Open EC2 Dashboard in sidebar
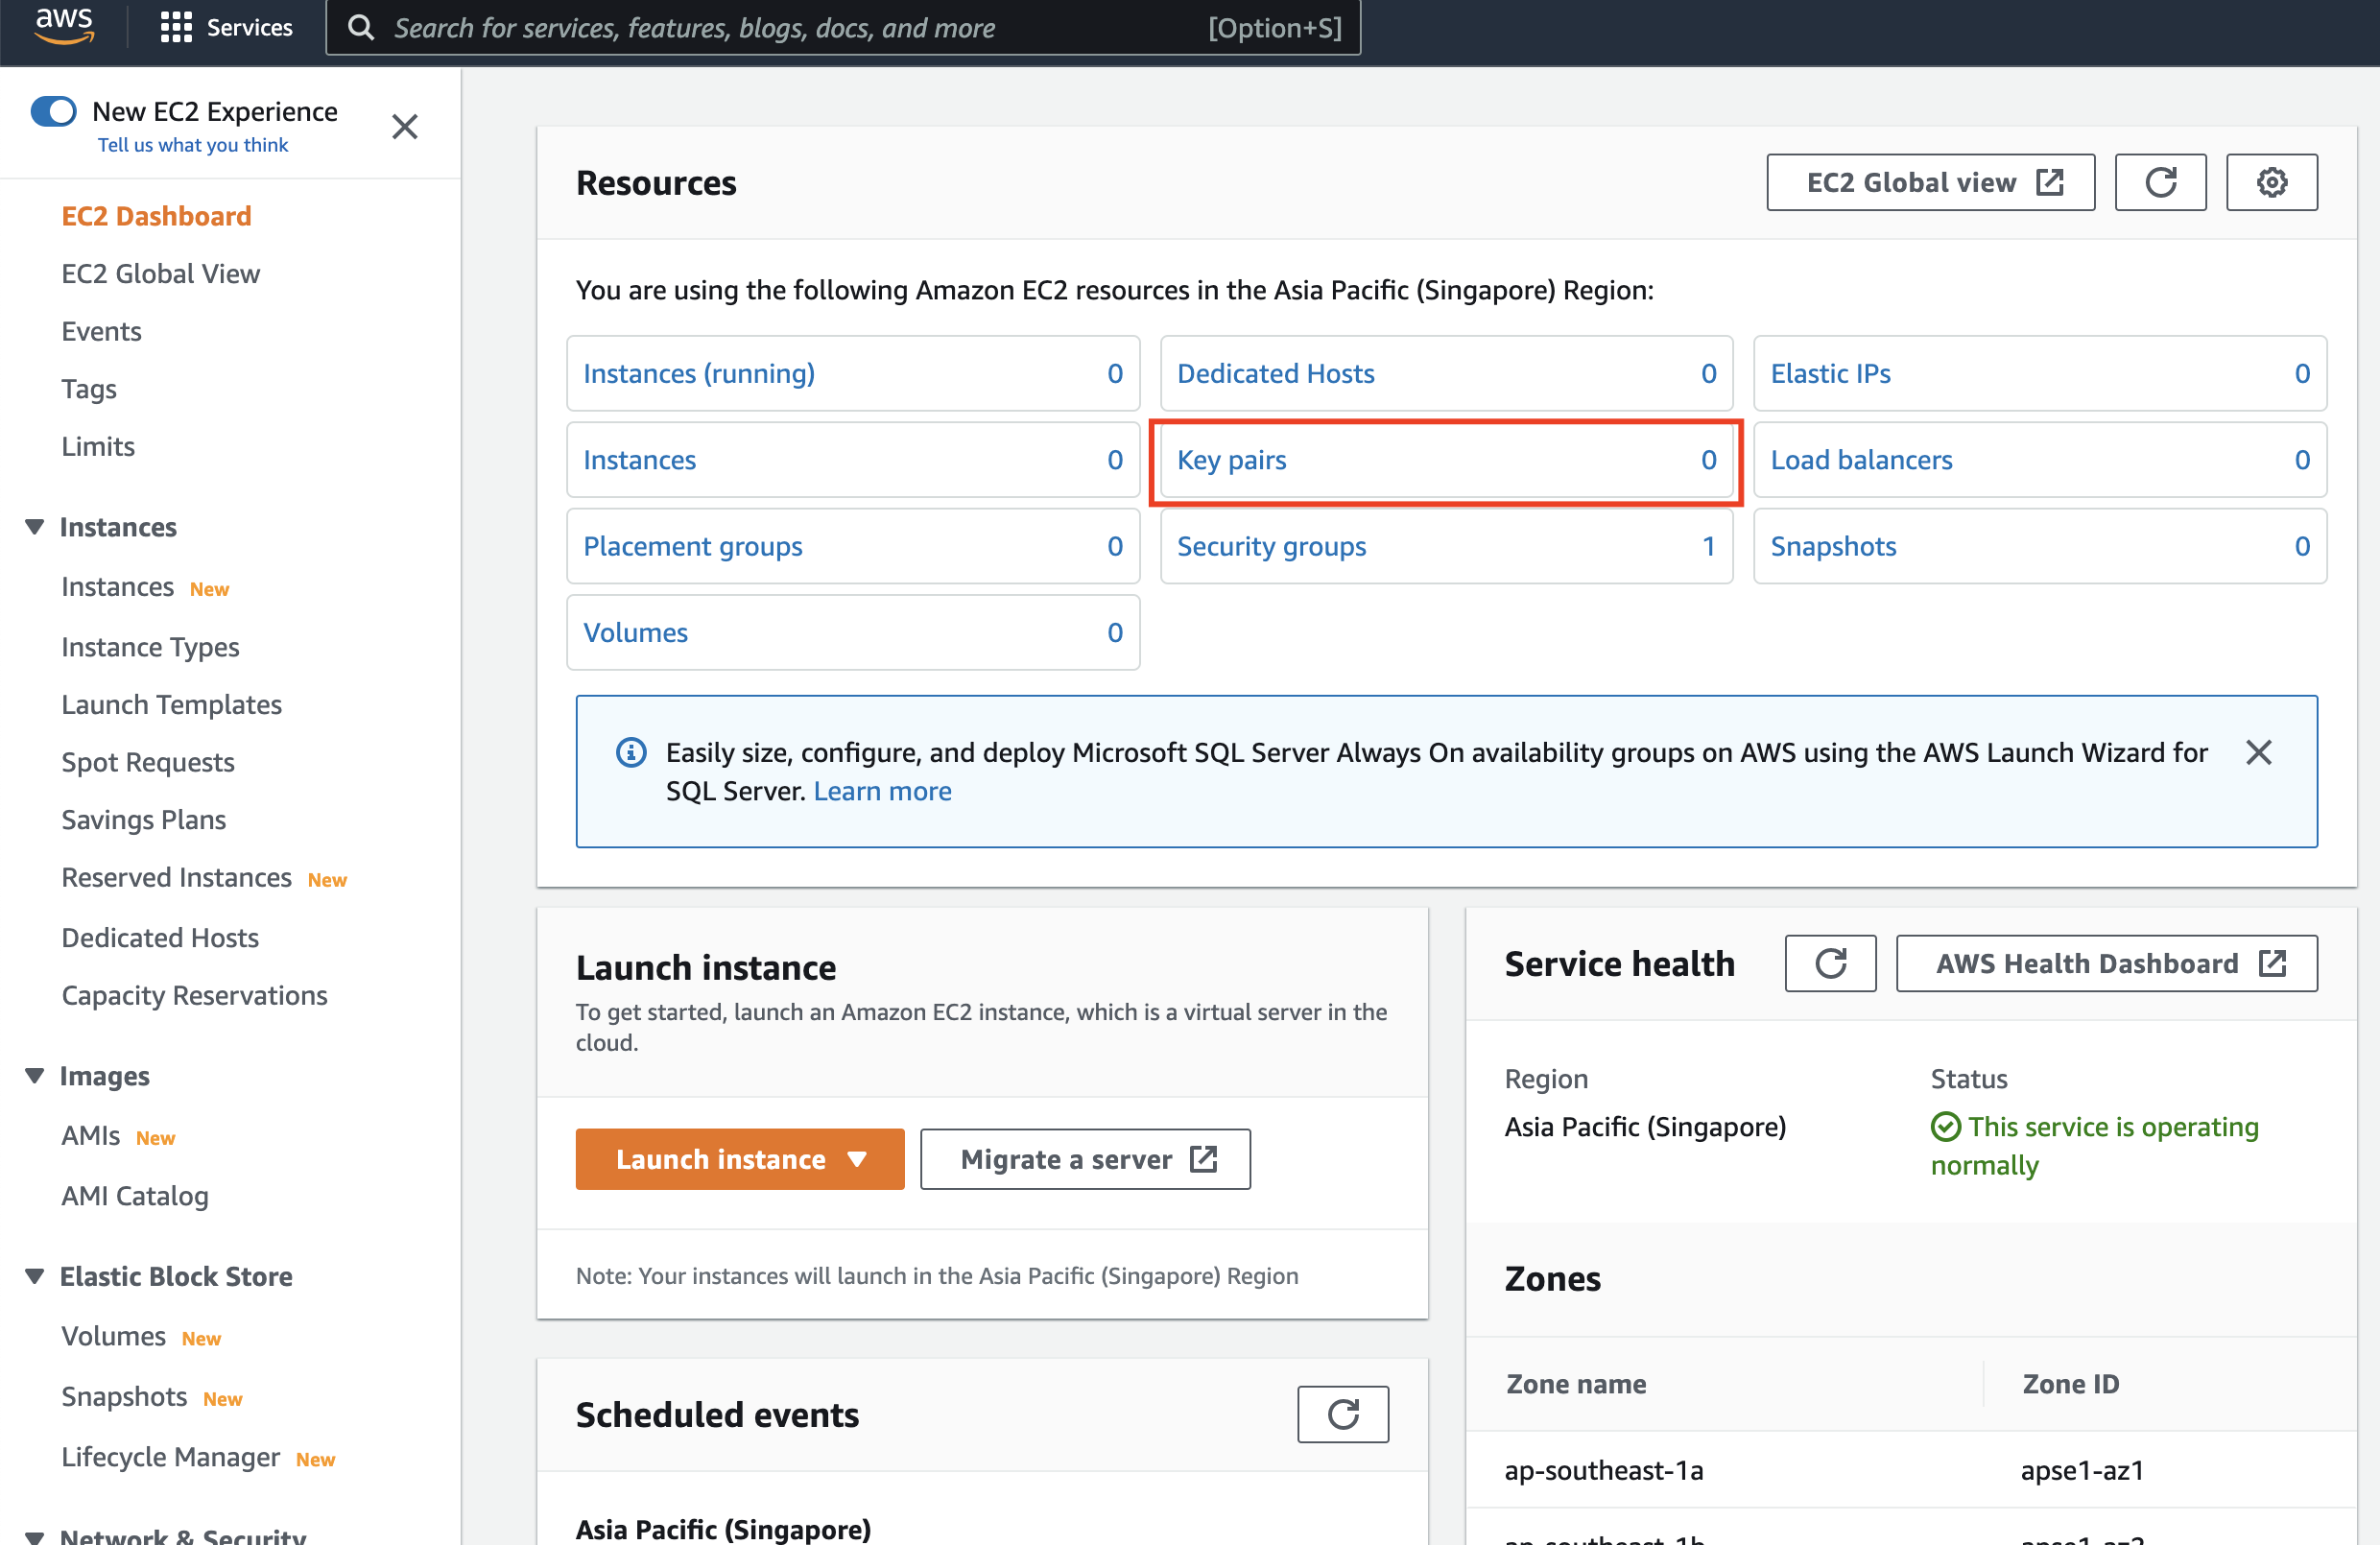 (x=156, y=216)
